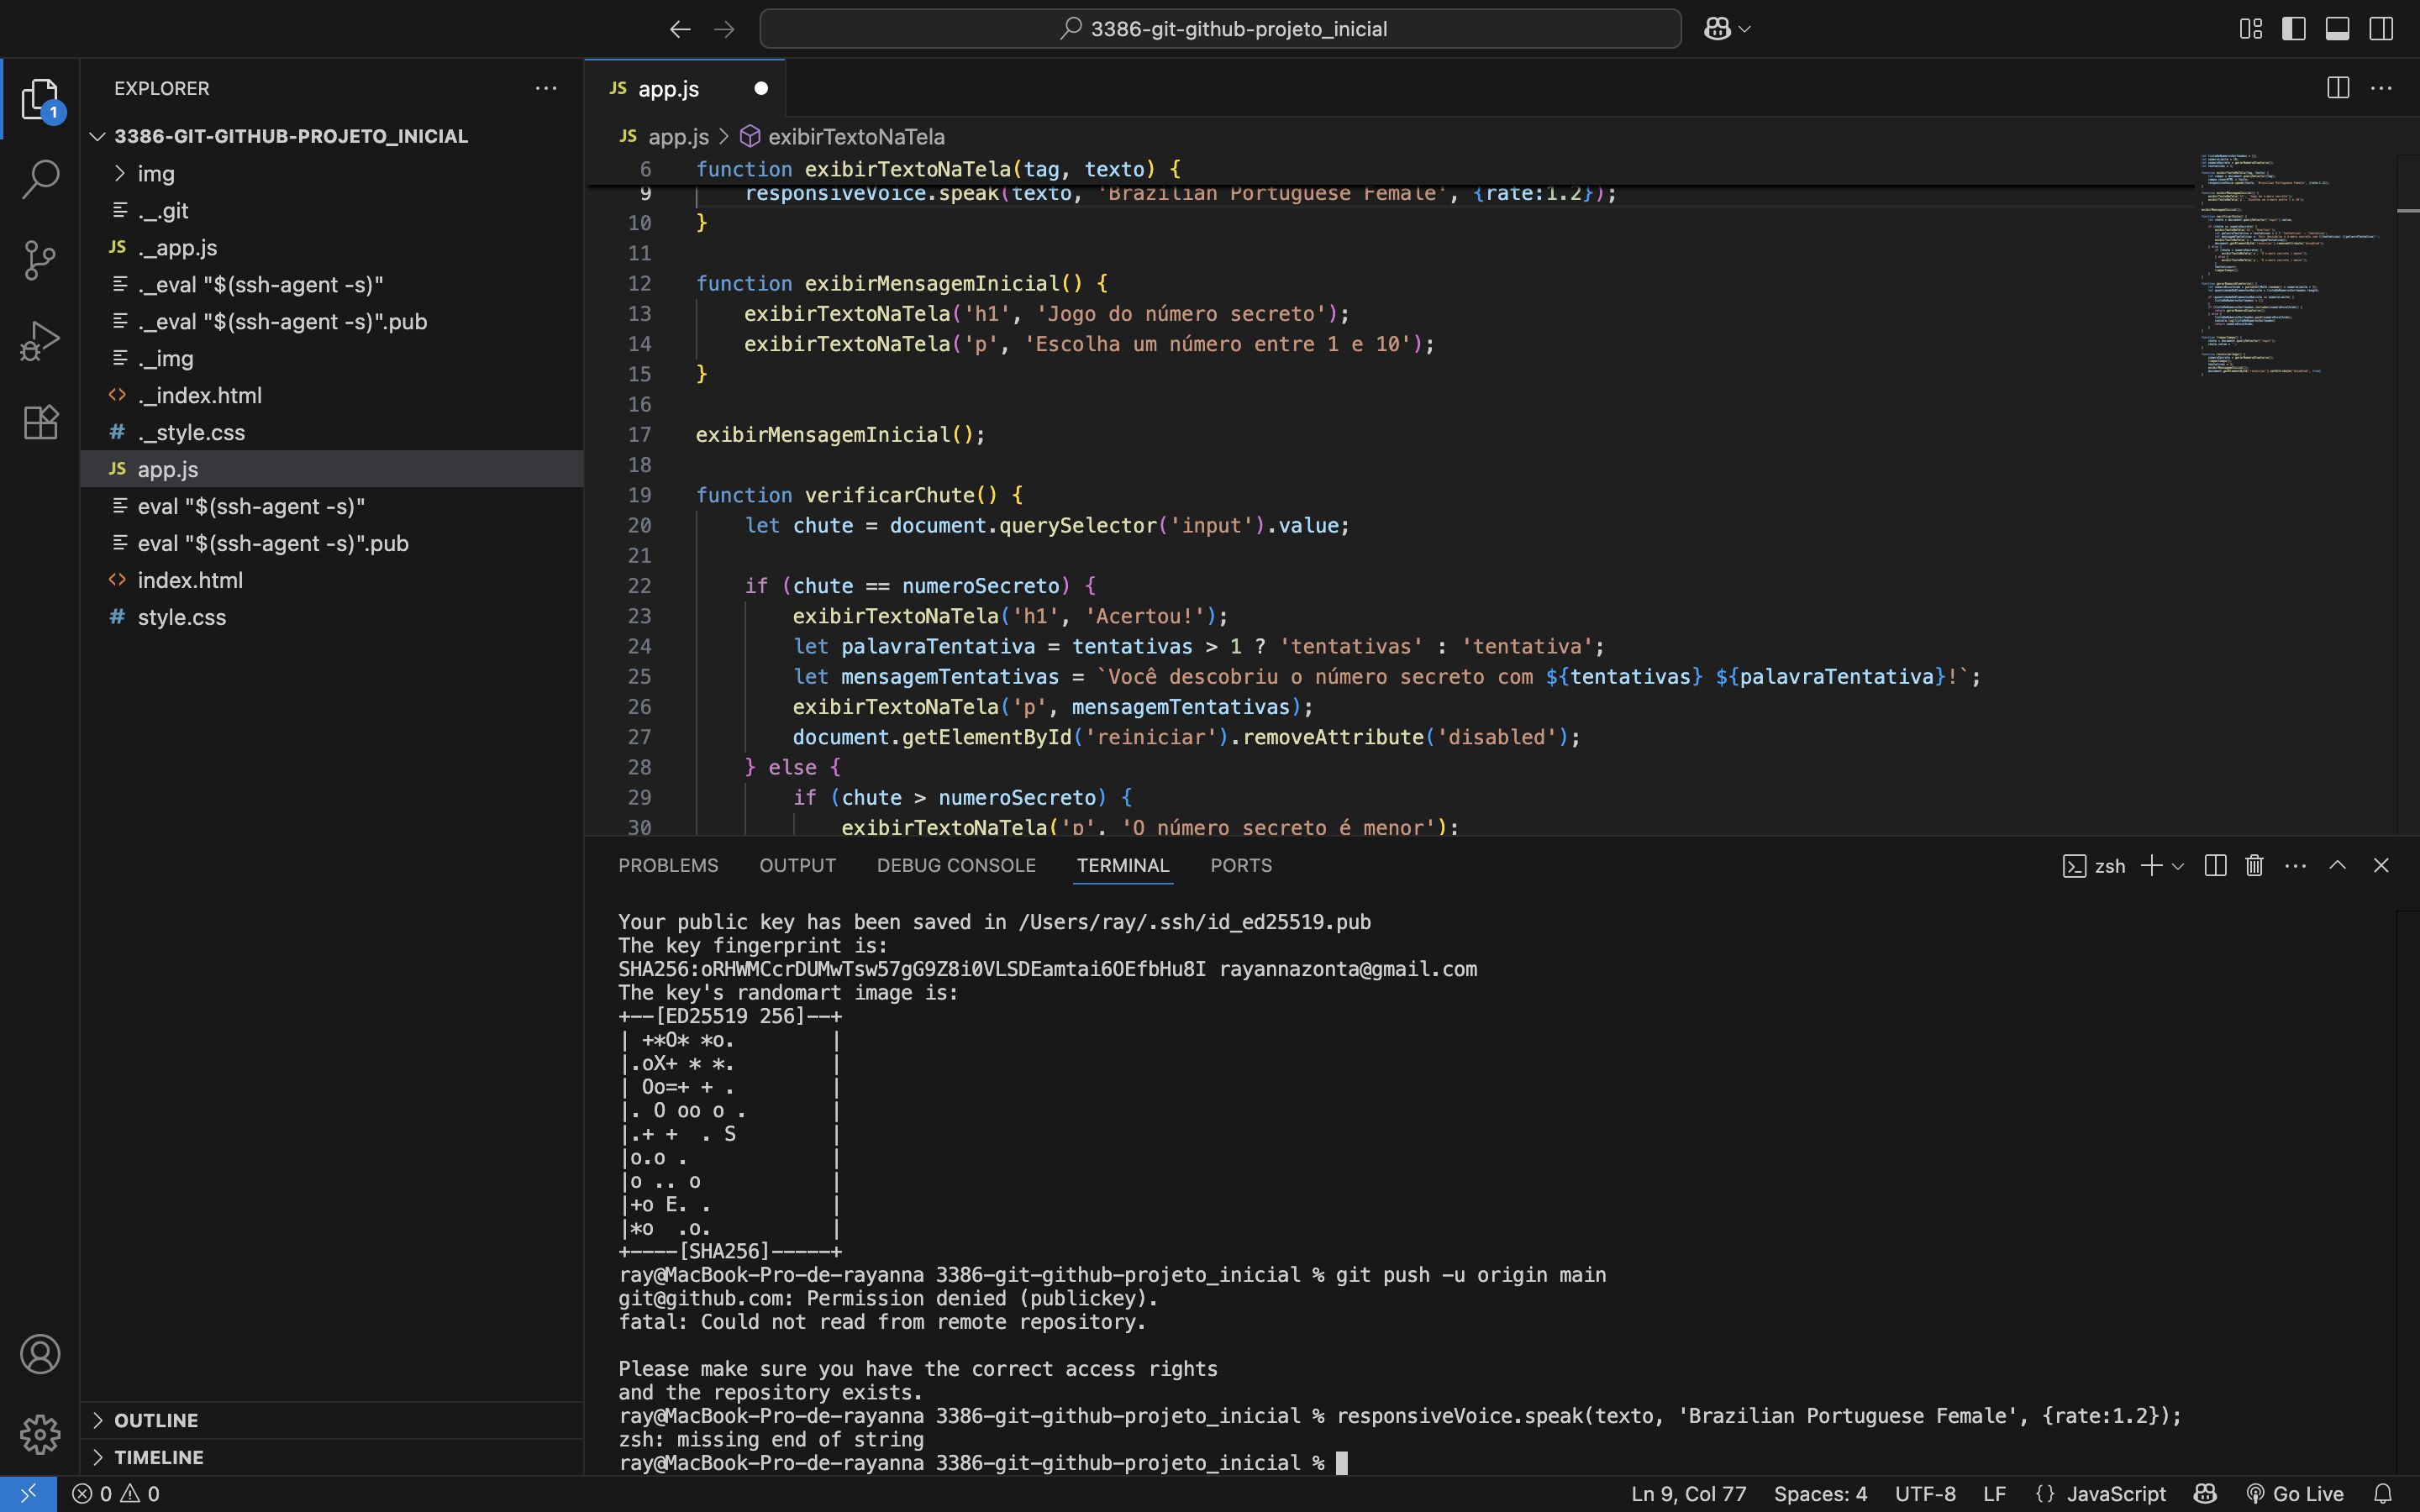This screenshot has width=2420, height=1512.
Task: Switch to the DEBUG CONSOLE tab
Action: click(x=956, y=865)
